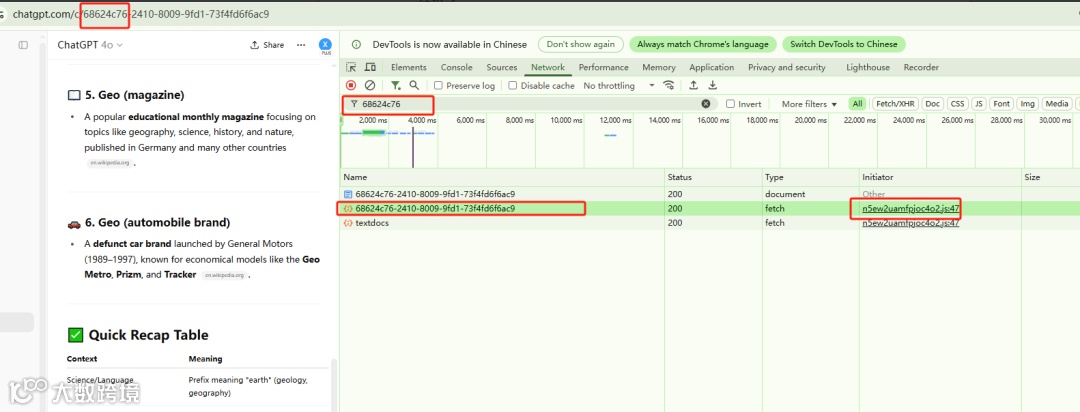Open the ChatGPT 4o model selector
This screenshot has width=1080, height=412.
click(90, 45)
